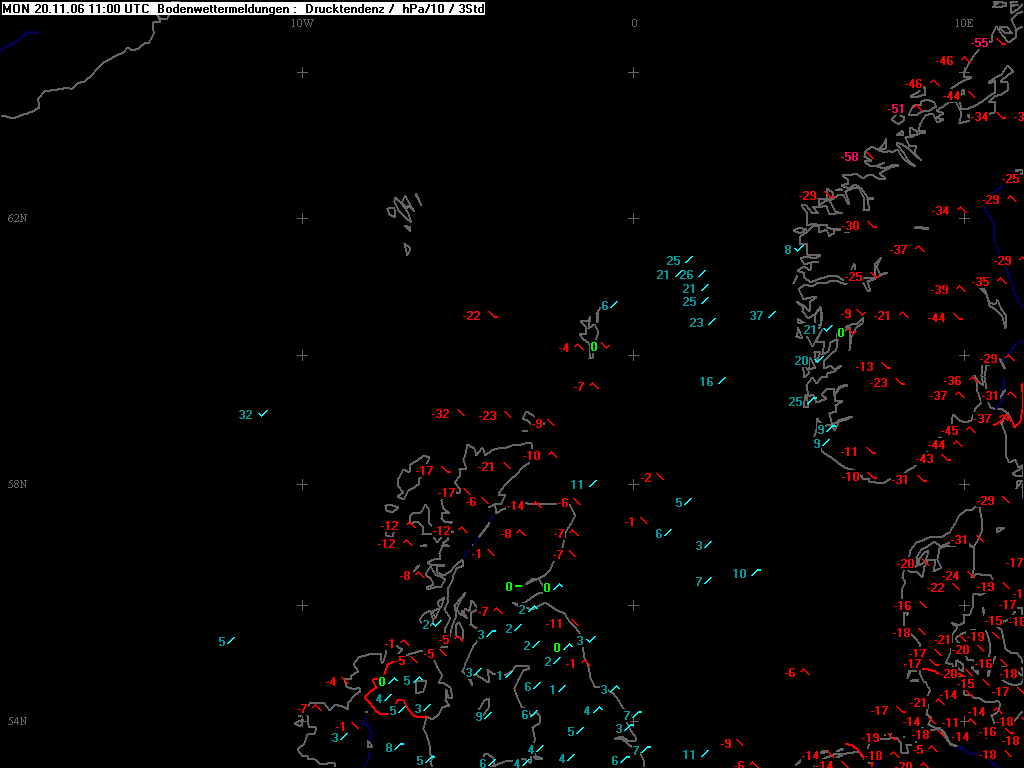Click the cyan 8 on Norway's coast

(x=788, y=250)
